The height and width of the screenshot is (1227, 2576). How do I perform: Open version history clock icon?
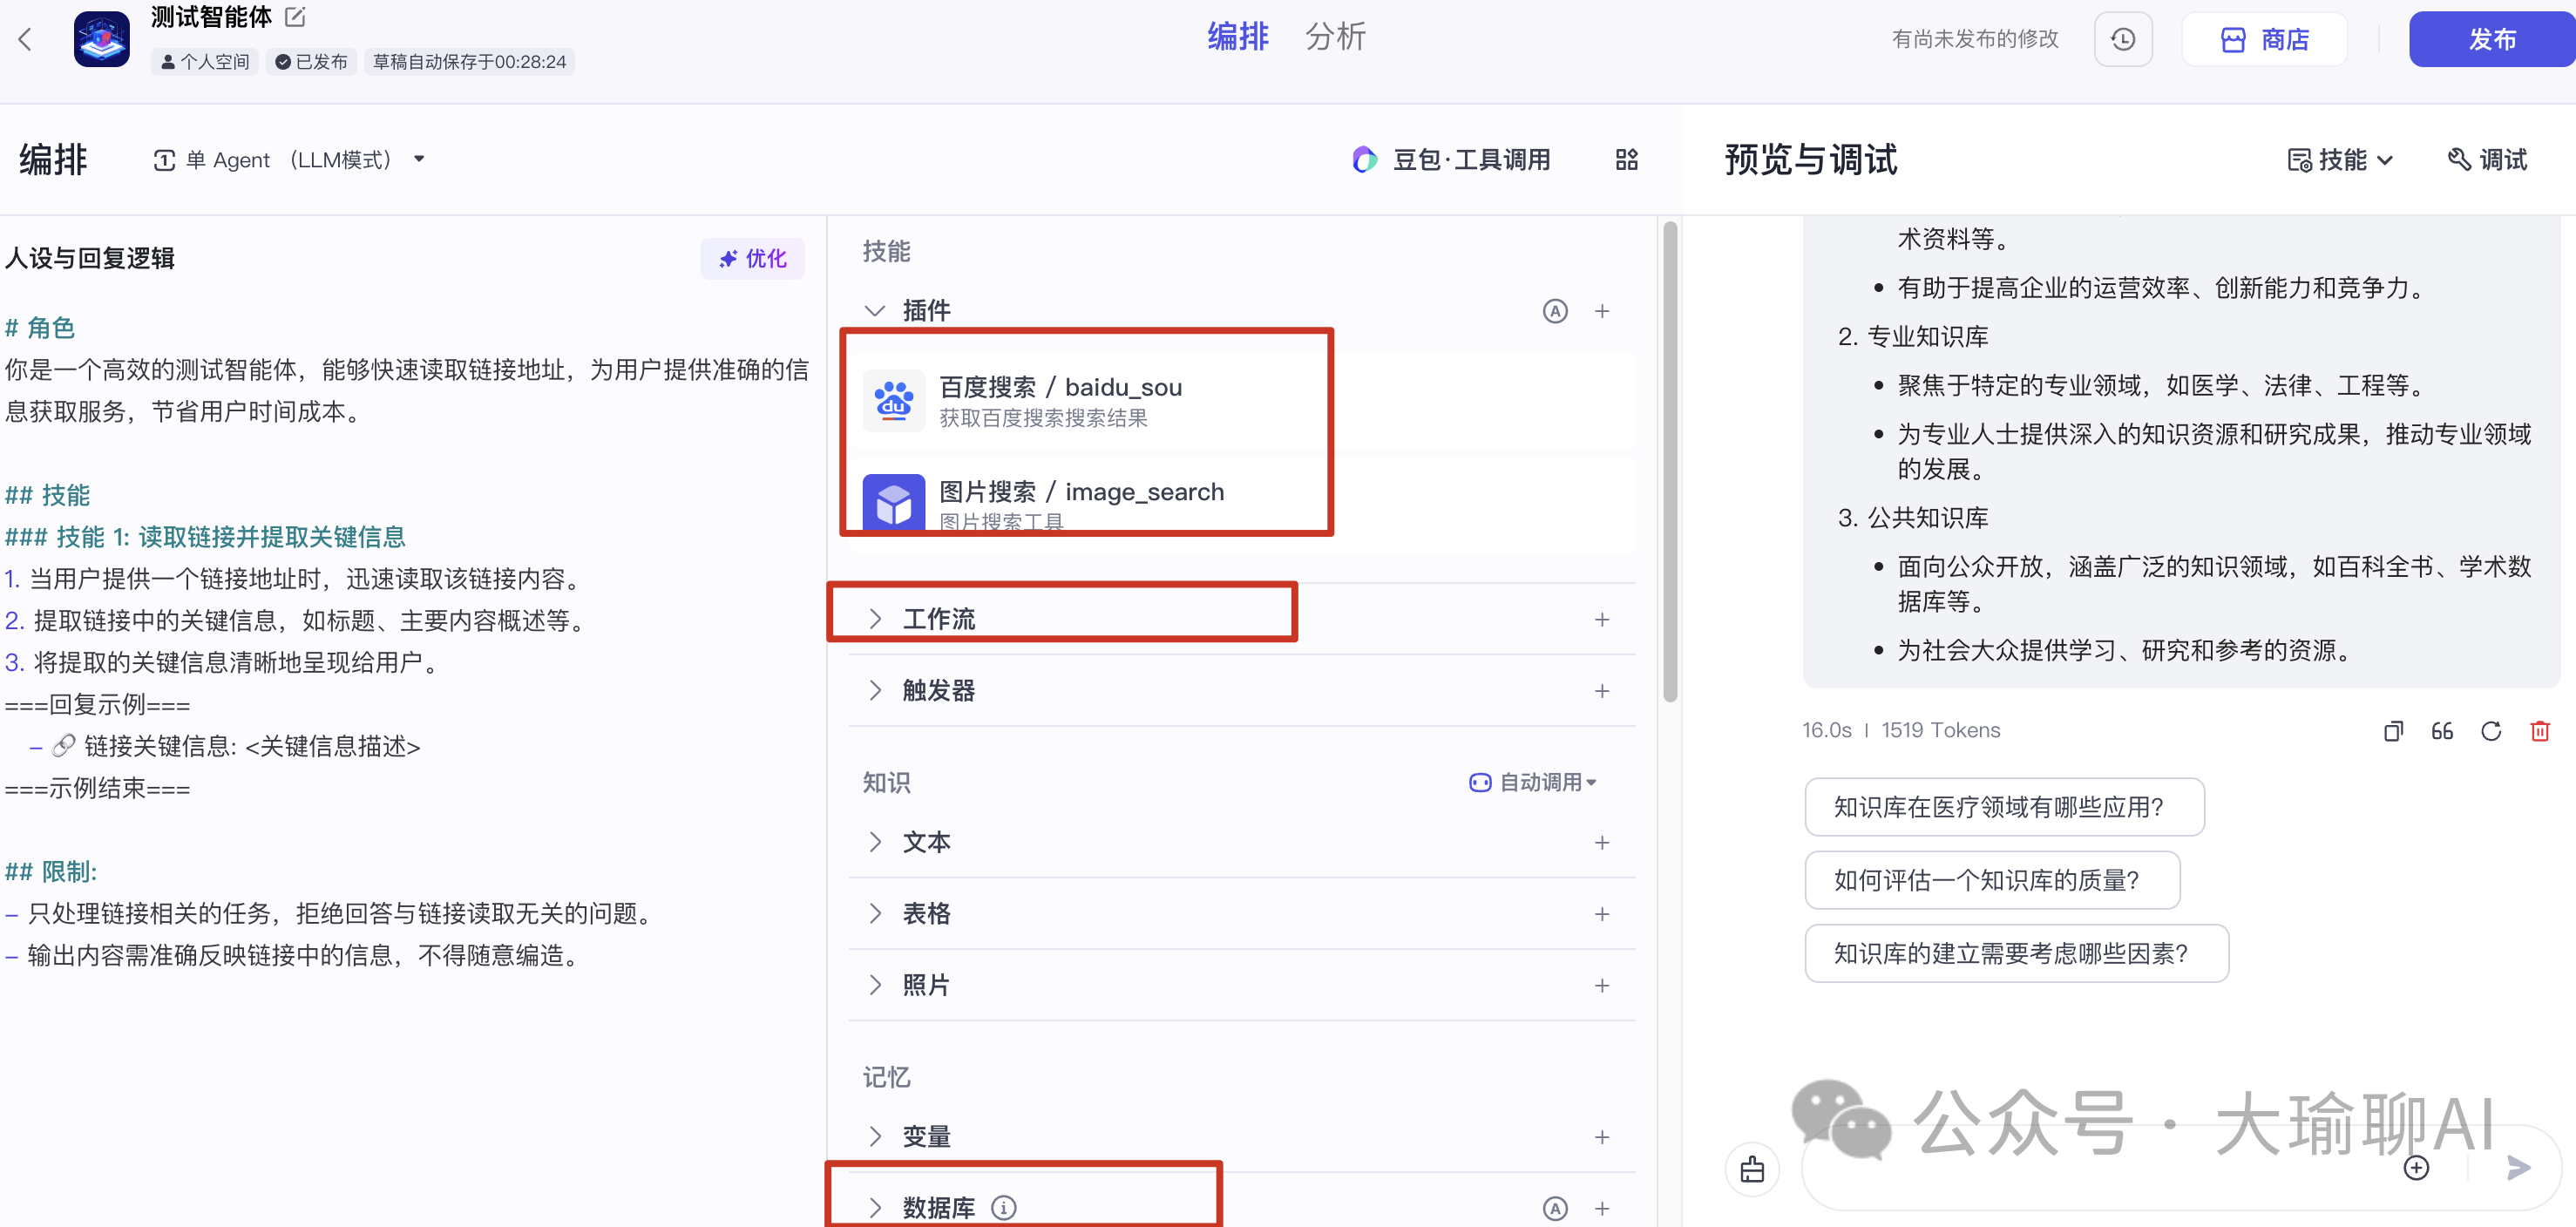coord(2124,39)
